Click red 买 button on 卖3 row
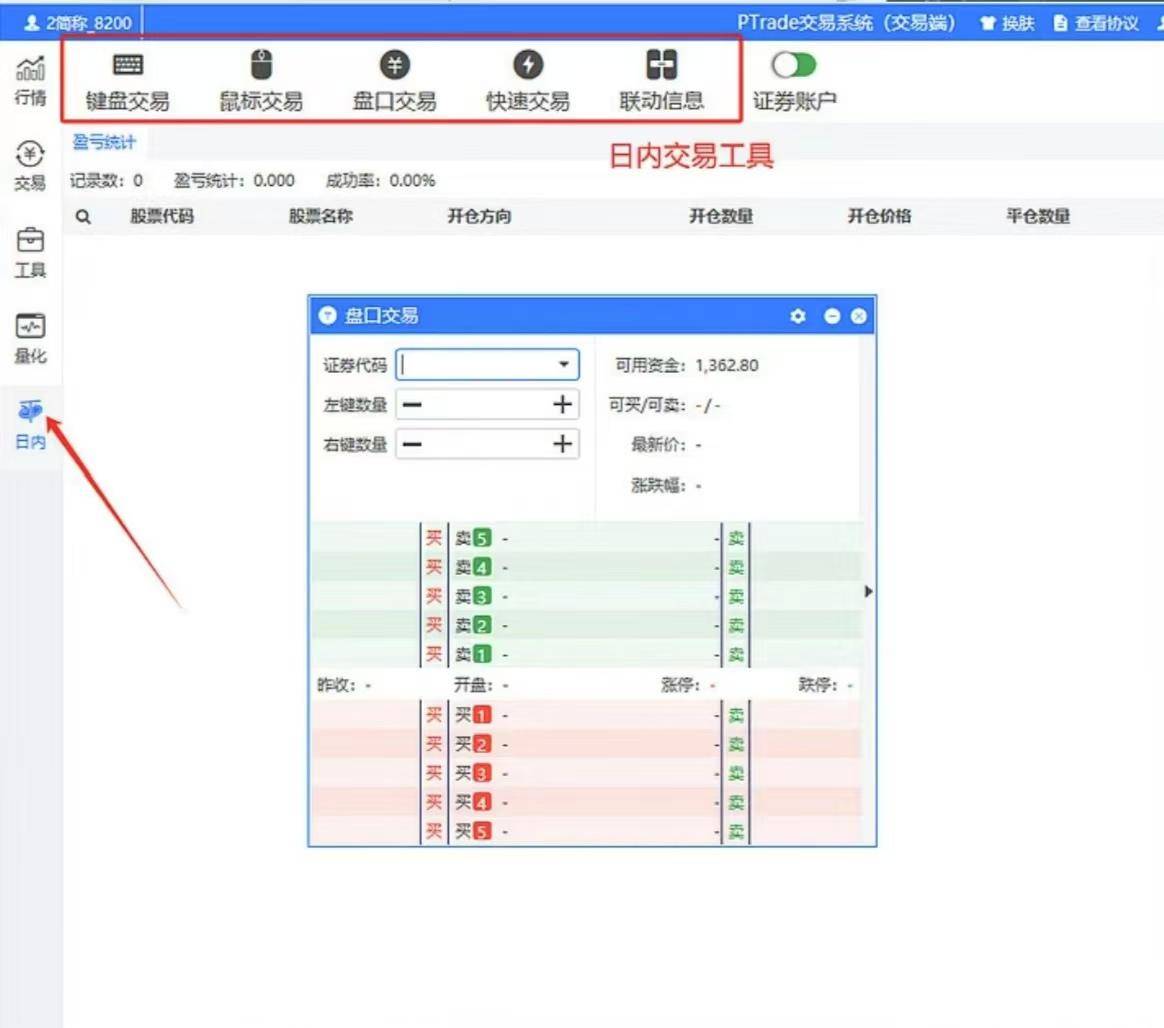Screen dimensions: 1164x1028 pos(434,596)
